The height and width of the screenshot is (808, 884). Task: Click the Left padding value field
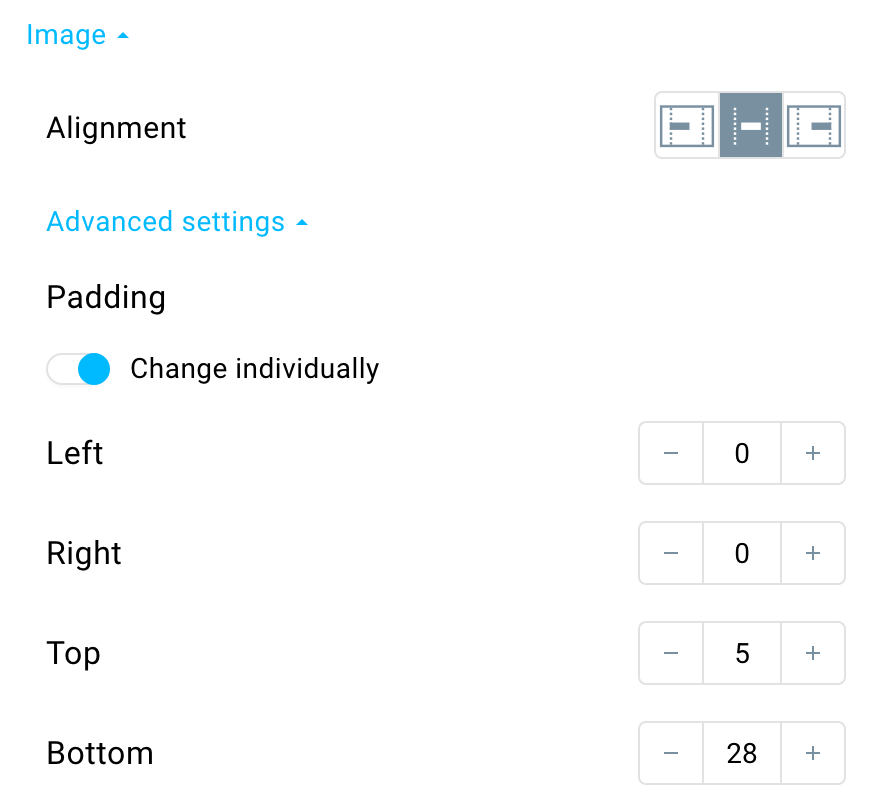[742, 453]
